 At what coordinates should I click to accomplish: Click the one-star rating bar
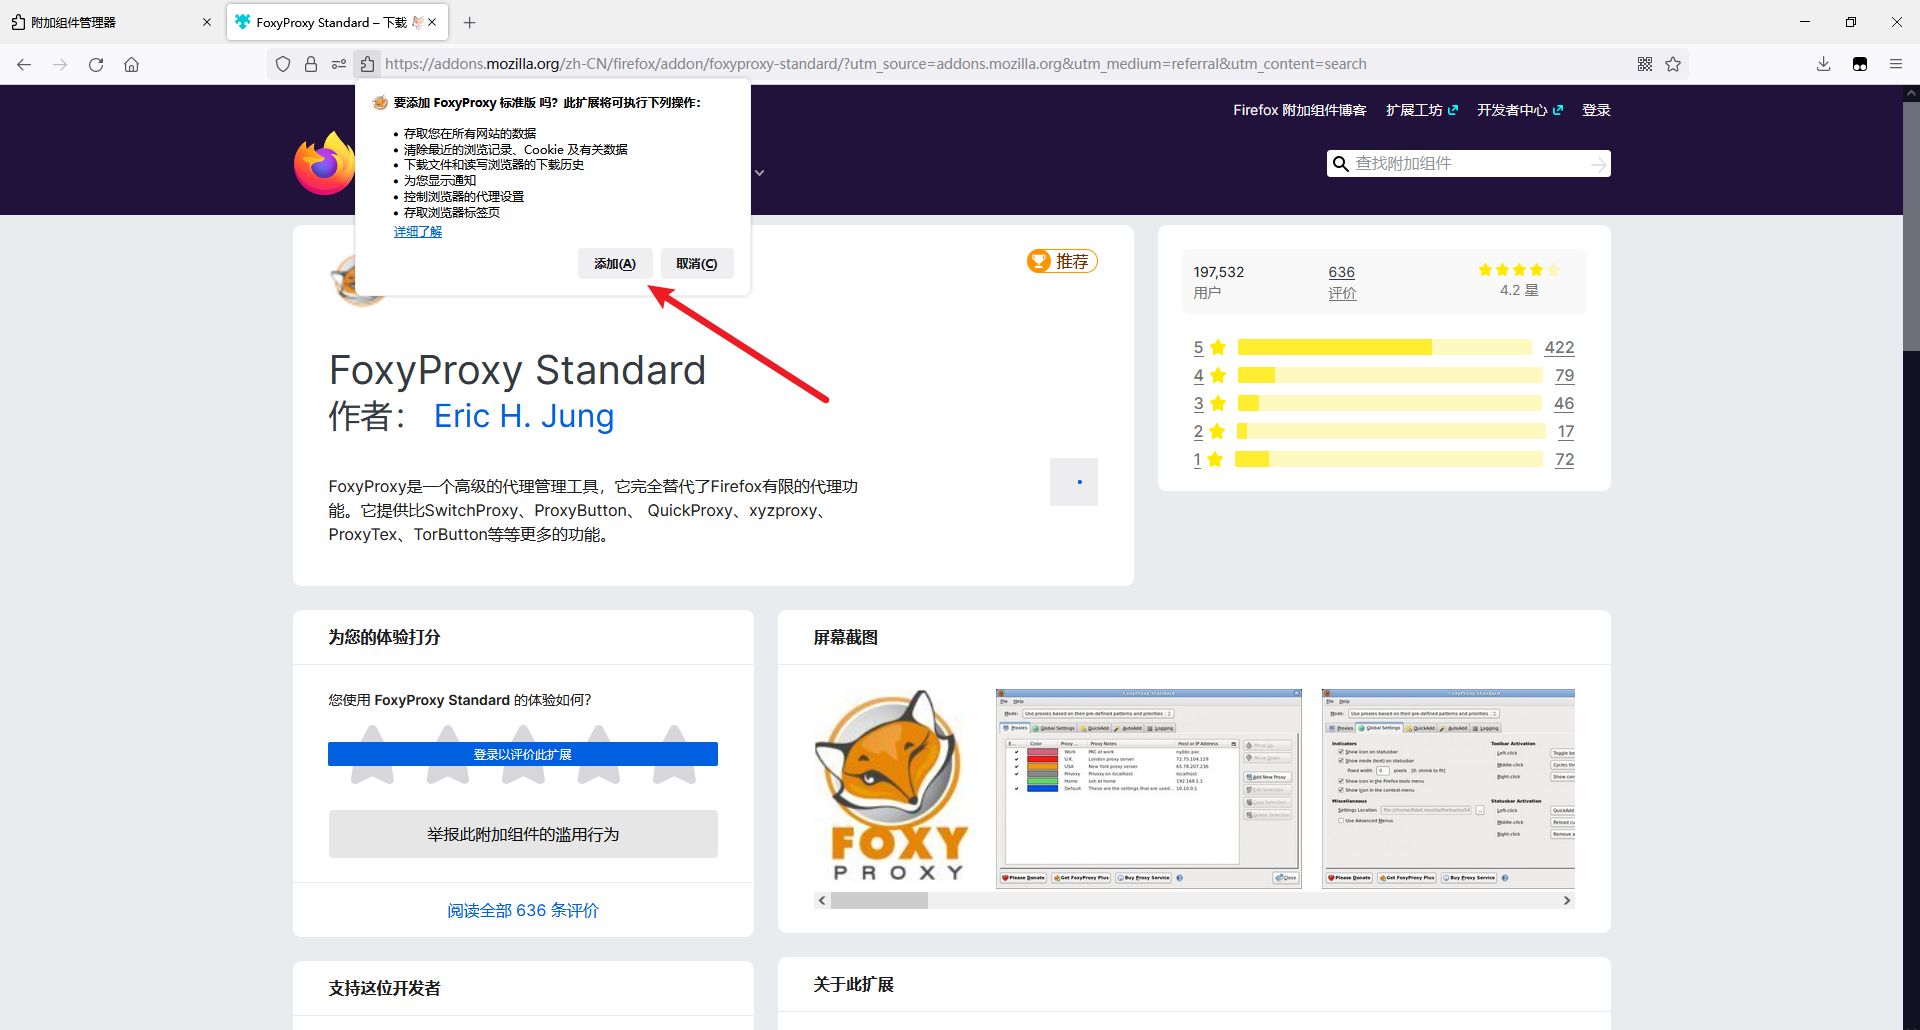pyautogui.click(x=1389, y=459)
